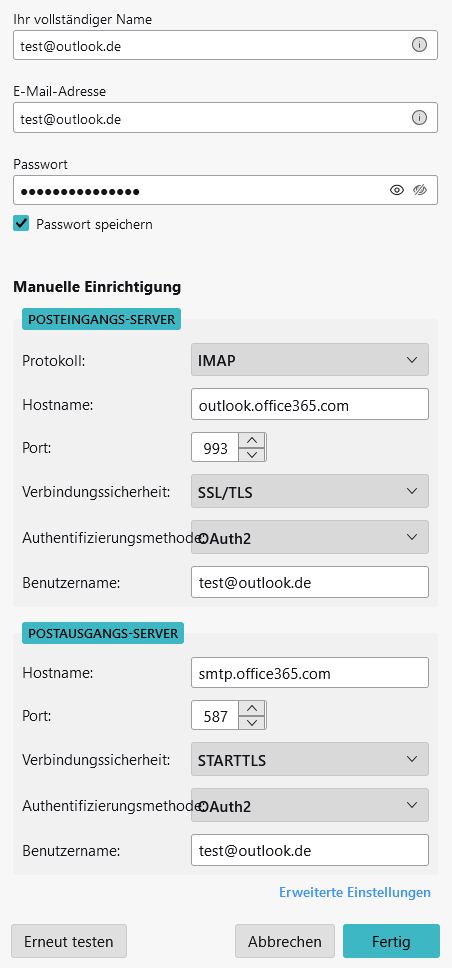Click the Fertig button
The width and height of the screenshot is (452, 968).
391,941
